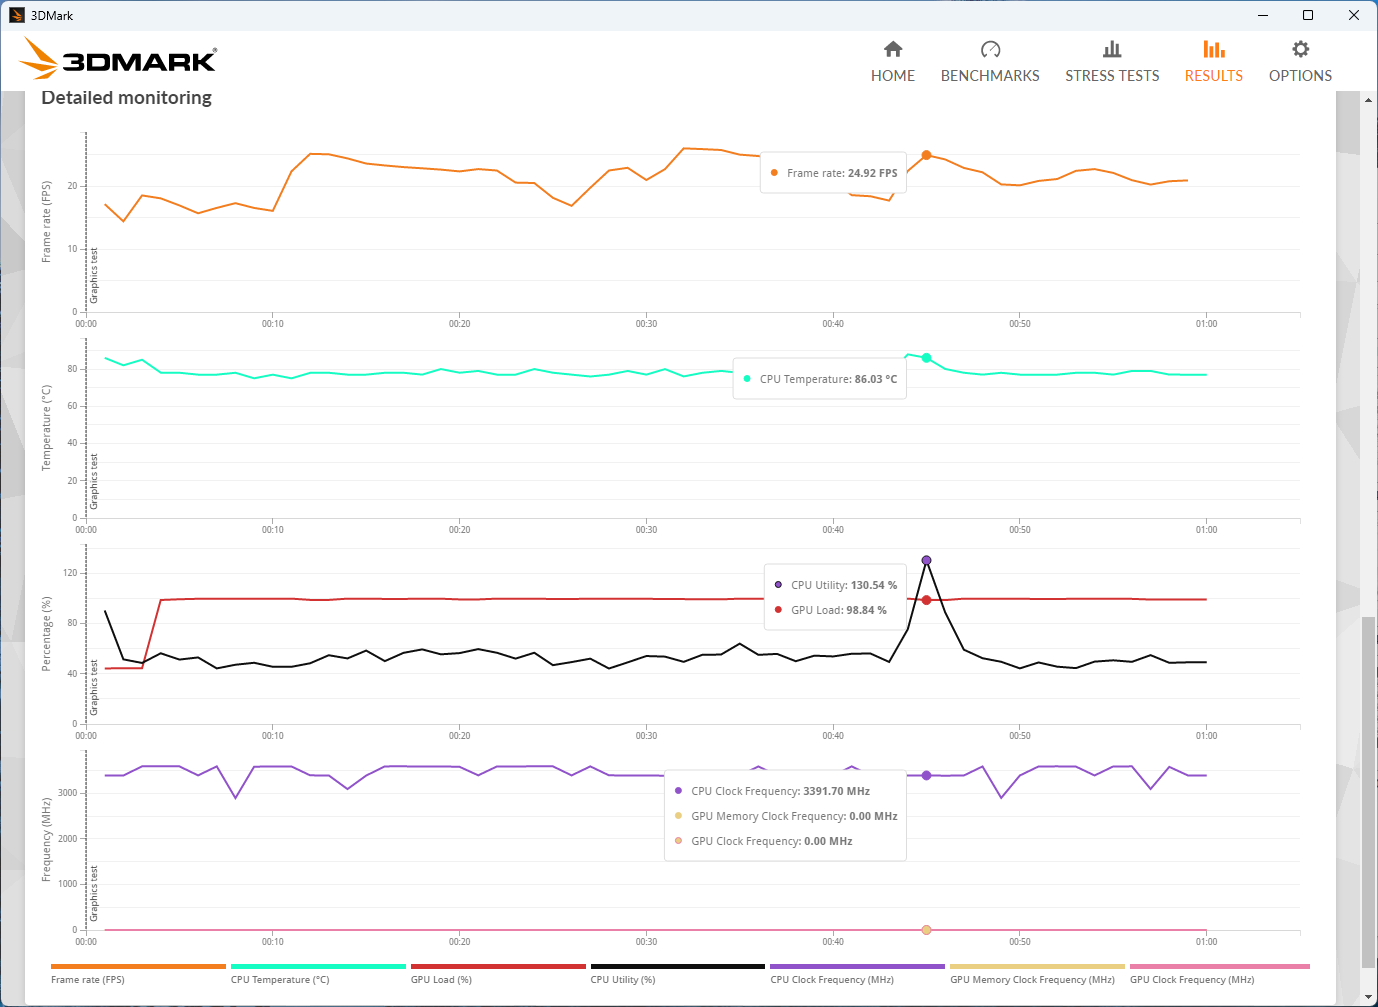Switch to the STRESS TESTS tab
The image size is (1378, 1007).
(1112, 76)
